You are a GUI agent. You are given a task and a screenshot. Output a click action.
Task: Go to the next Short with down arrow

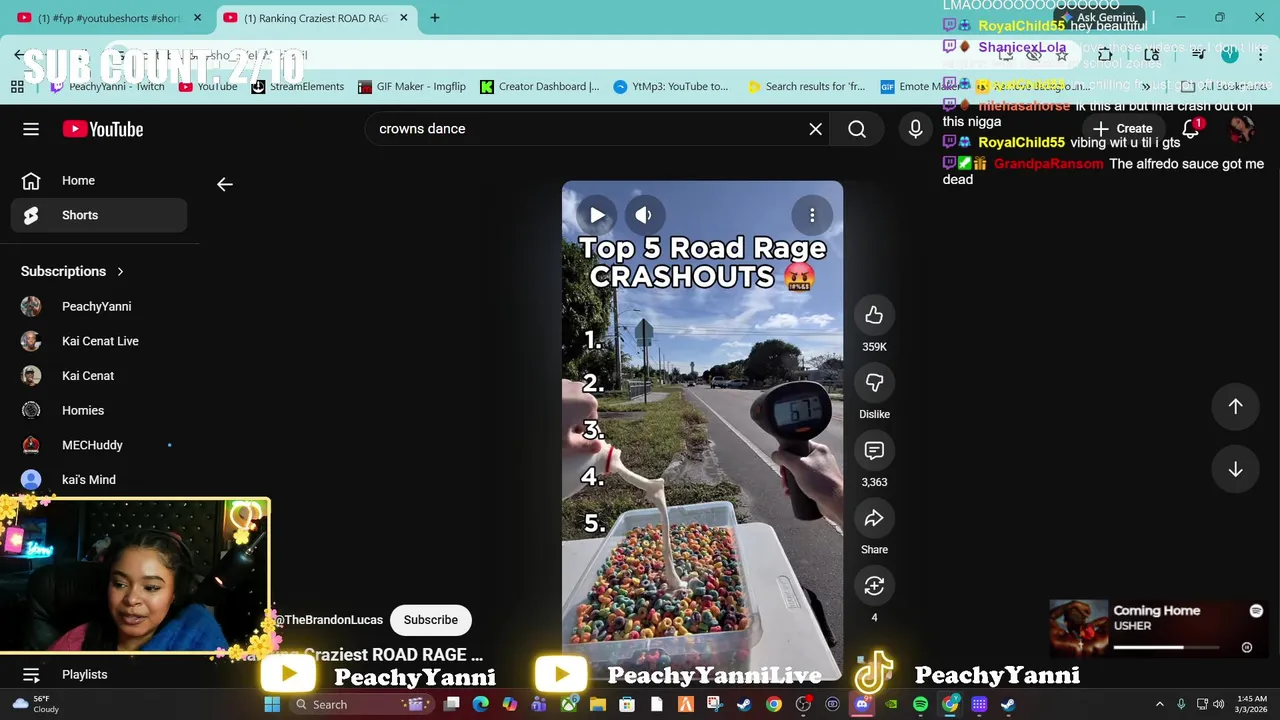click(x=1236, y=470)
